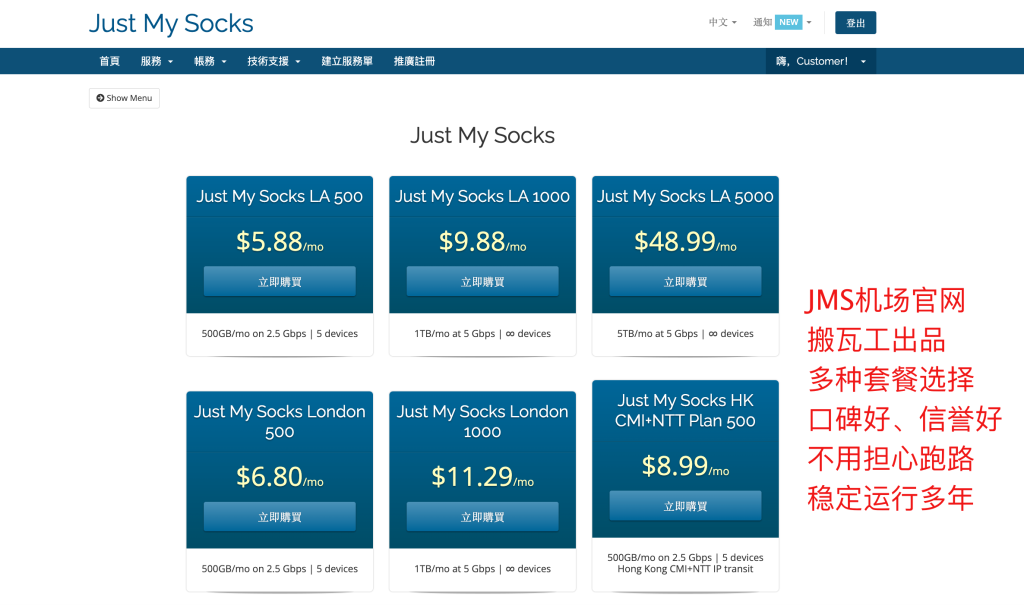This screenshot has height=605, width=1024.
Task: Select 建立服務單 in navigation bar
Action: pos(347,61)
